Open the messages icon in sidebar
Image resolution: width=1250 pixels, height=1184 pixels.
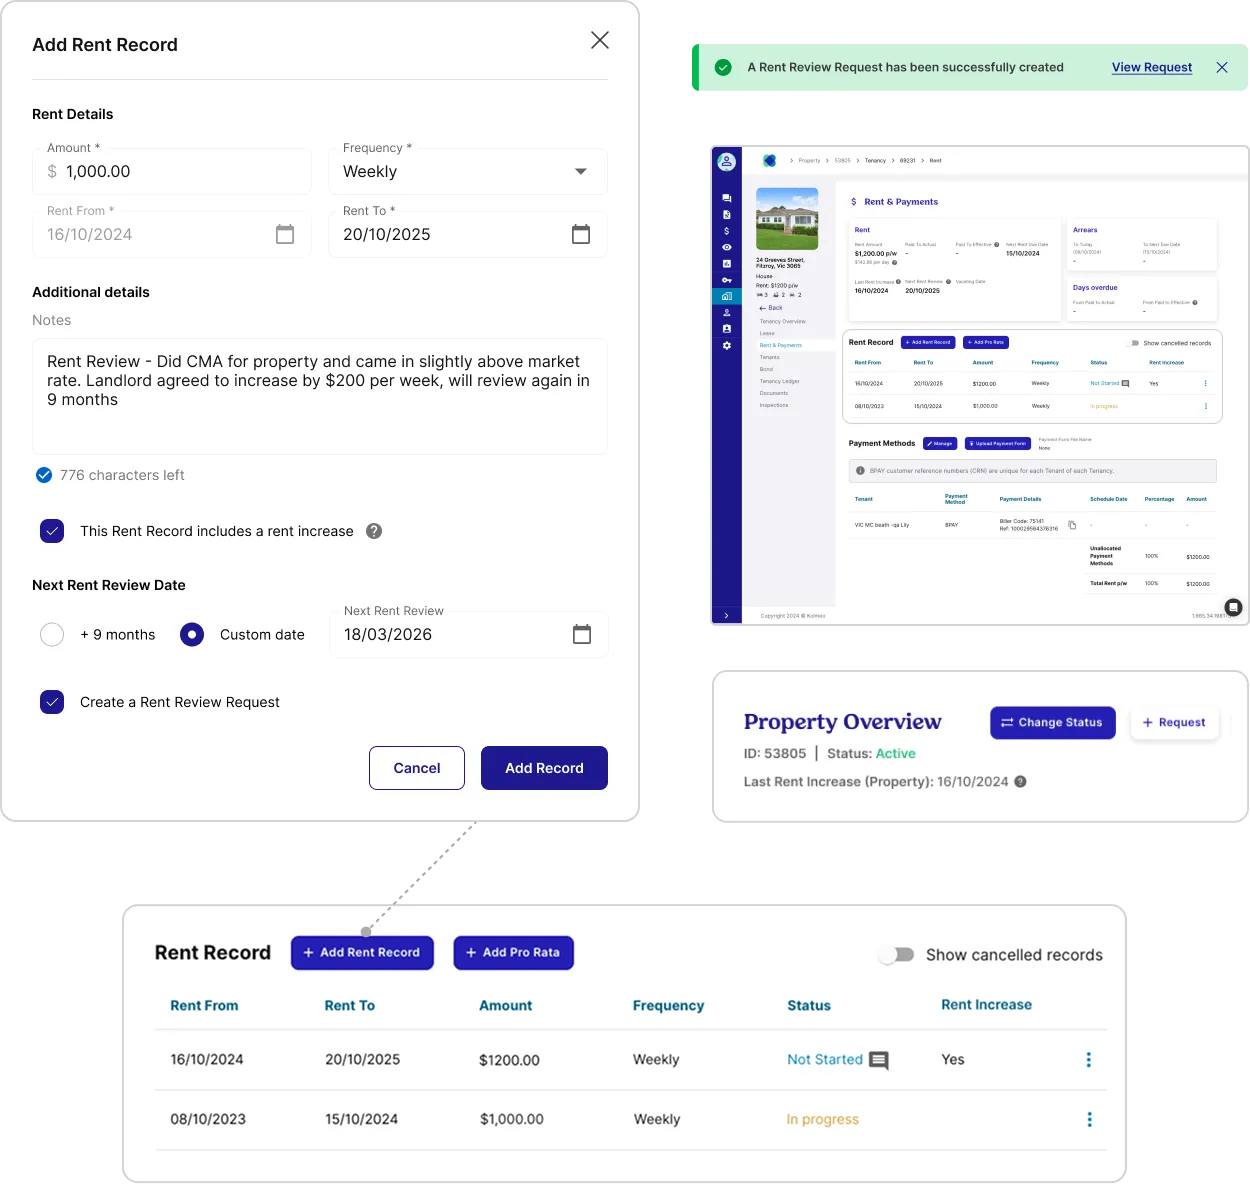click(727, 198)
